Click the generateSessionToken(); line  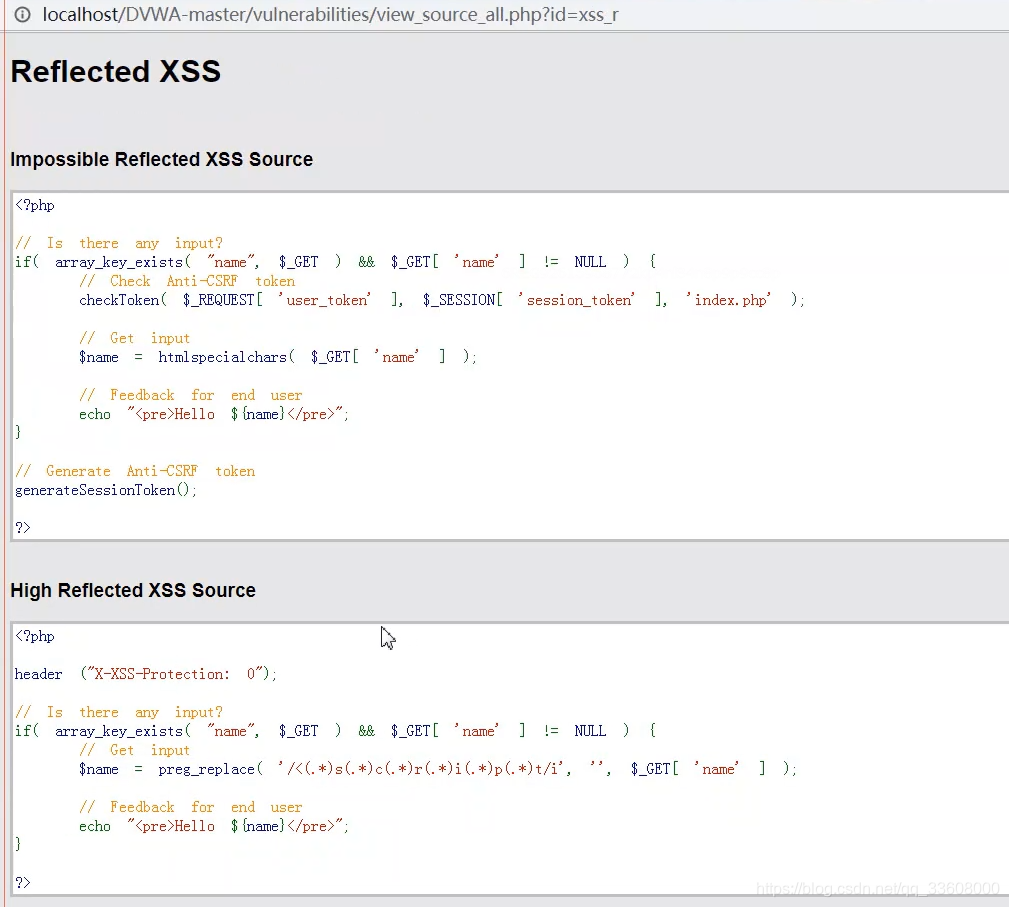click(106, 491)
